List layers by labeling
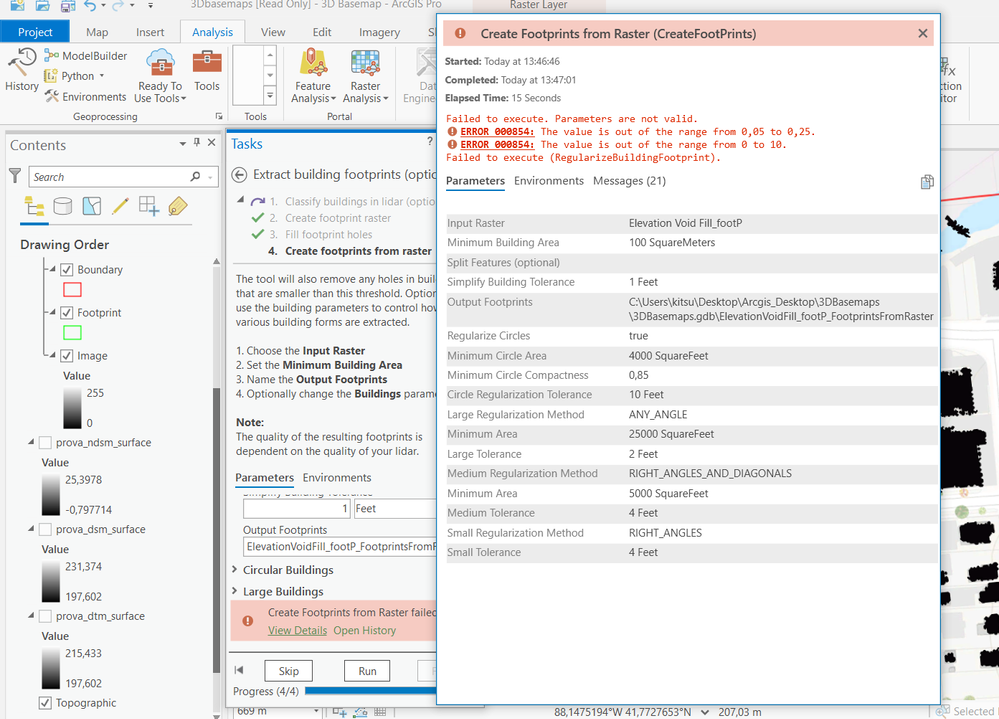The height and width of the screenshot is (719, 999). point(178,206)
